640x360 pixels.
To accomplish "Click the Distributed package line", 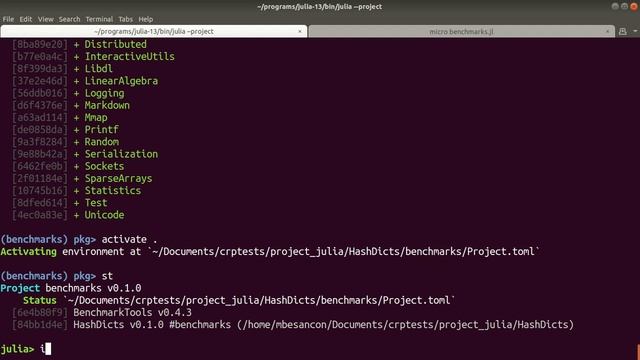I will 79,44.
